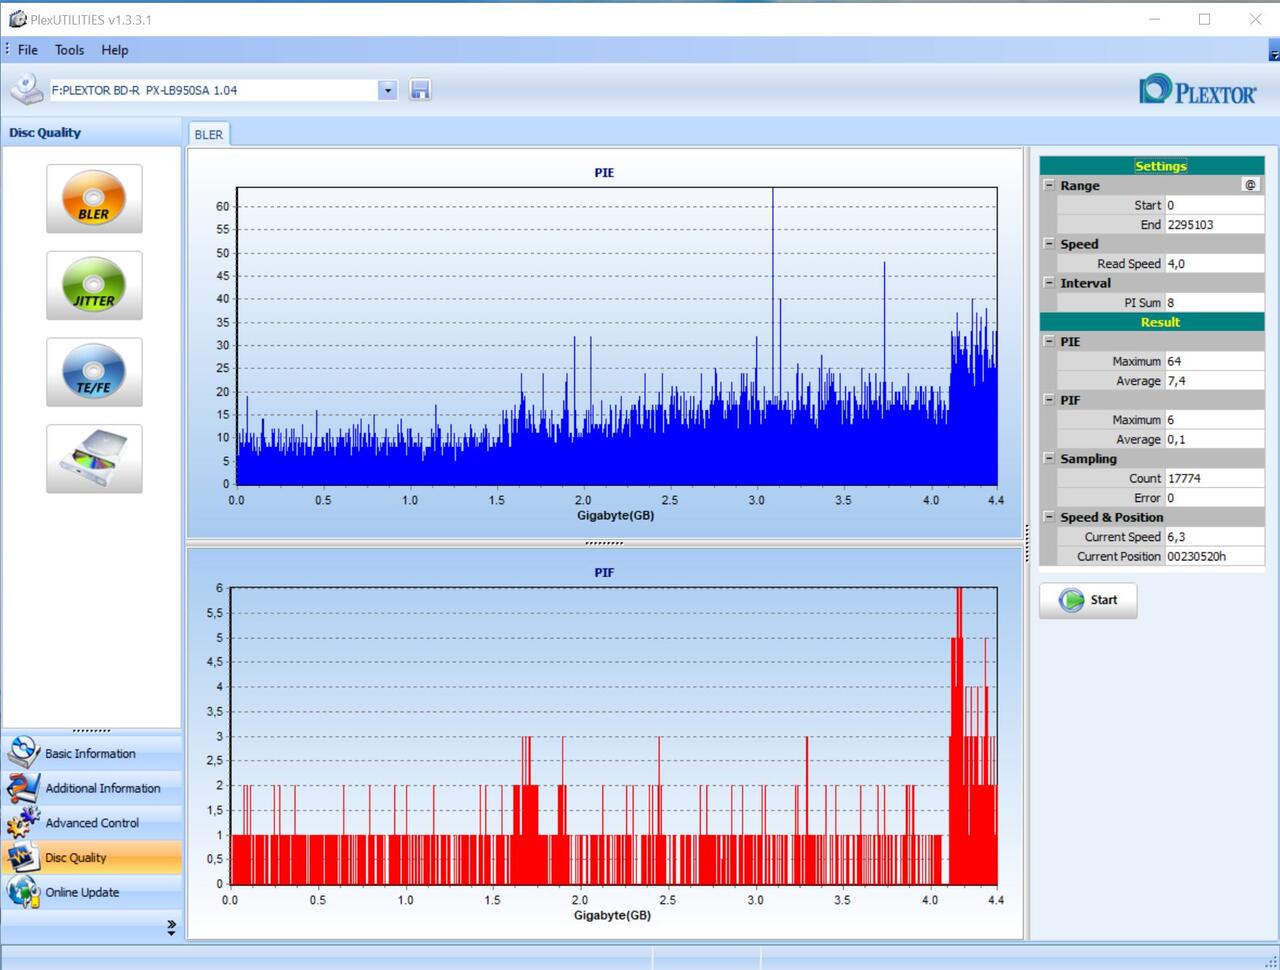Screen dimensions: 1280x970
Task: Save results with the floppy disk icon
Action: [420, 90]
